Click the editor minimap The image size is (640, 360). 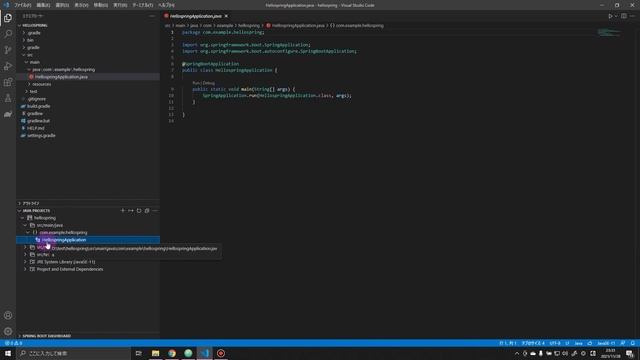[x=610, y=33]
